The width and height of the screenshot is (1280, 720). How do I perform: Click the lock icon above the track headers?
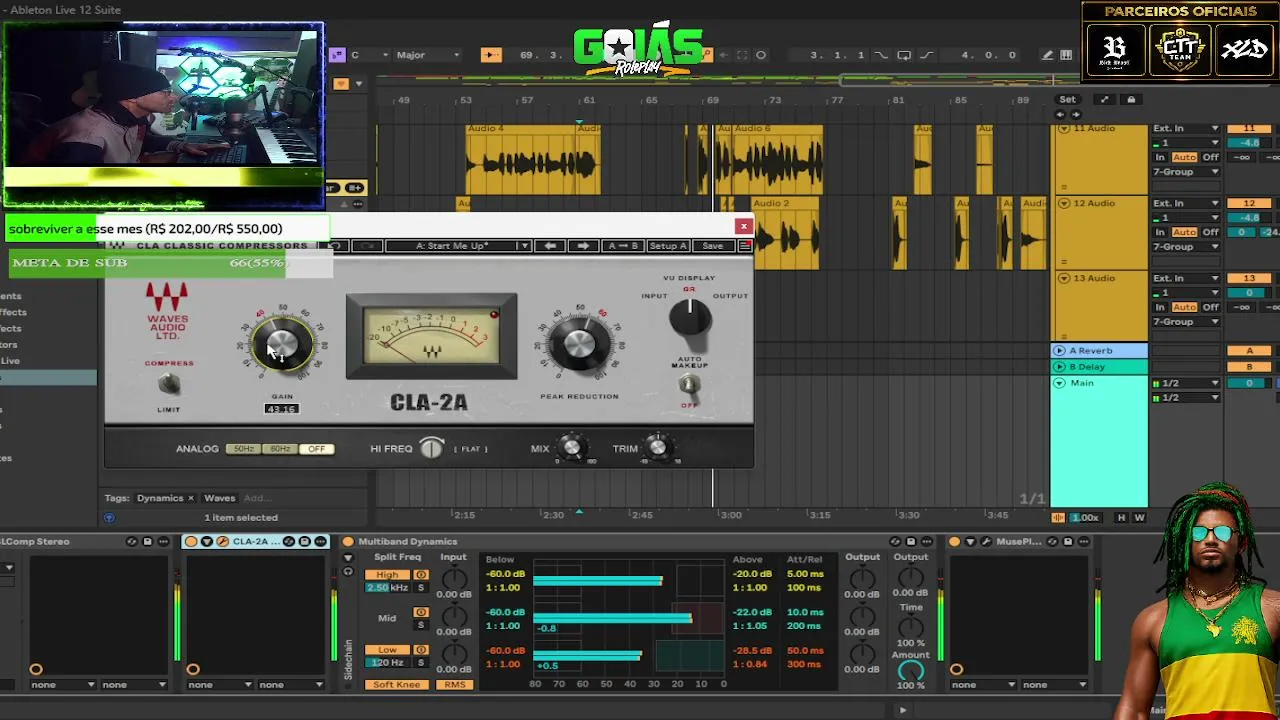coord(1131,99)
